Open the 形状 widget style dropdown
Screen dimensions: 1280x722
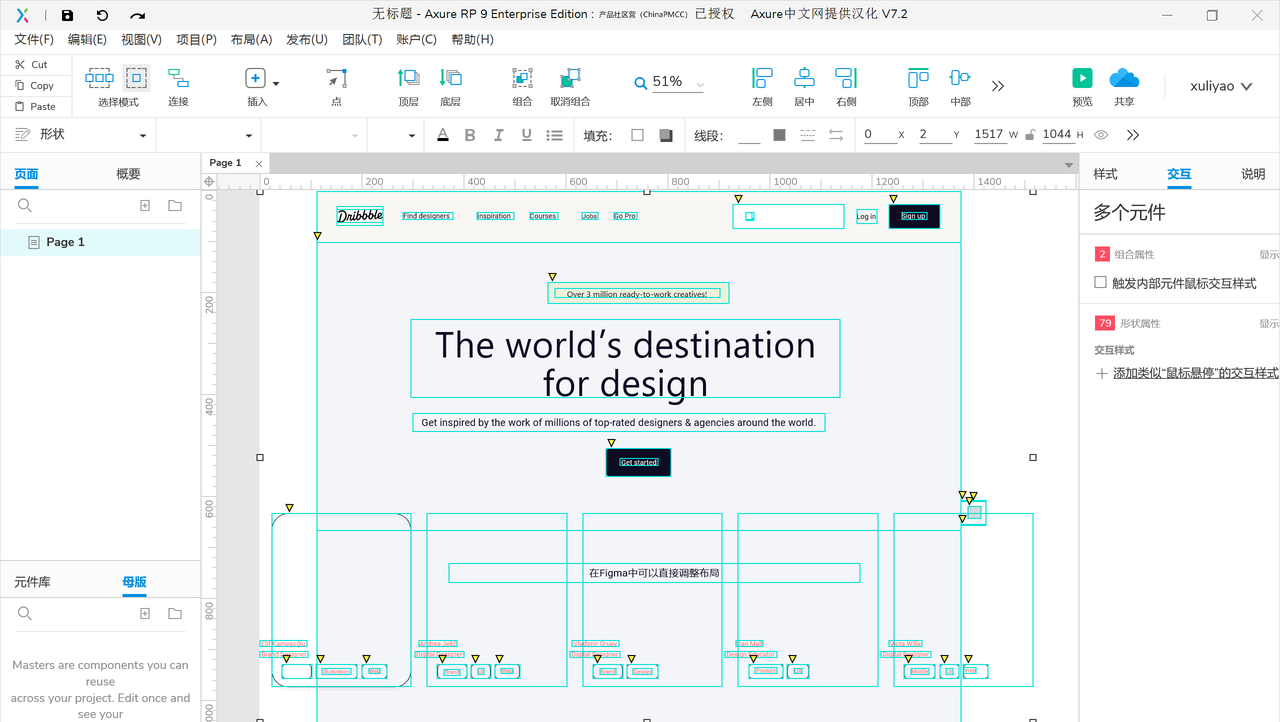point(143,136)
